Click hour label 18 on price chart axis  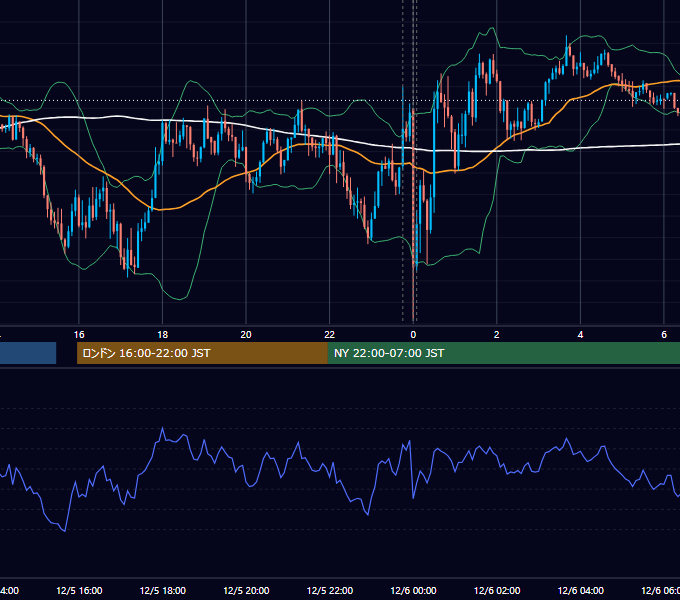(x=163, y=335)
